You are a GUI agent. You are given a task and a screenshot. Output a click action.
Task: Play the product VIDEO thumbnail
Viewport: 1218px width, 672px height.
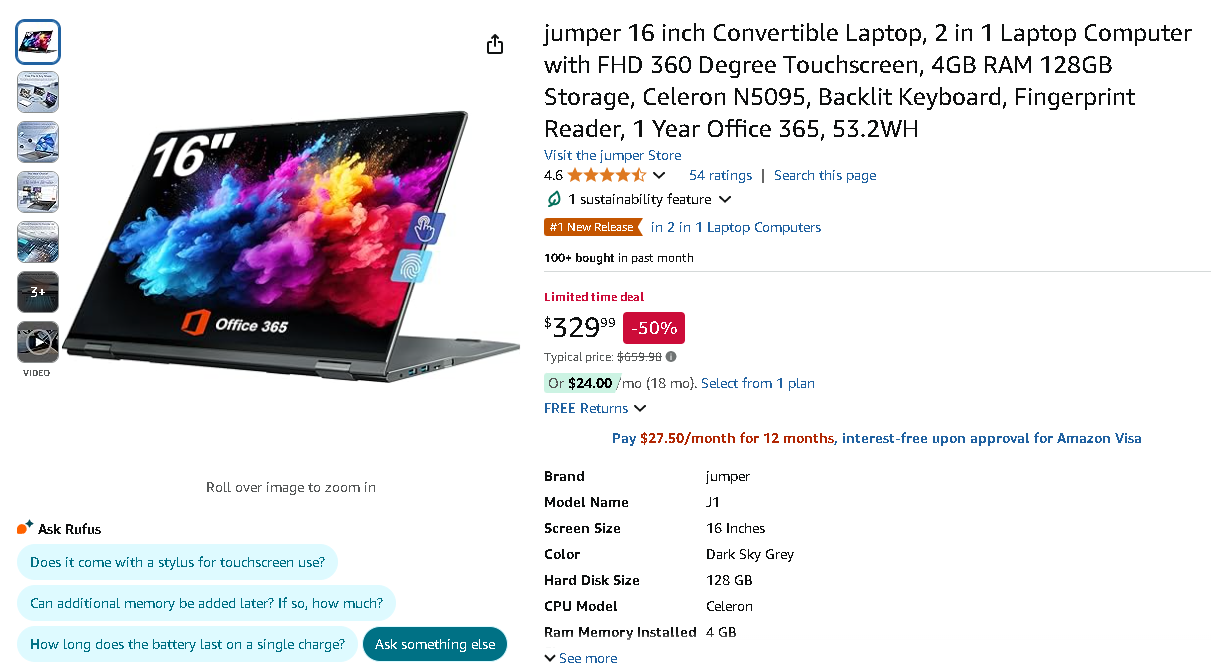[37, 340]
